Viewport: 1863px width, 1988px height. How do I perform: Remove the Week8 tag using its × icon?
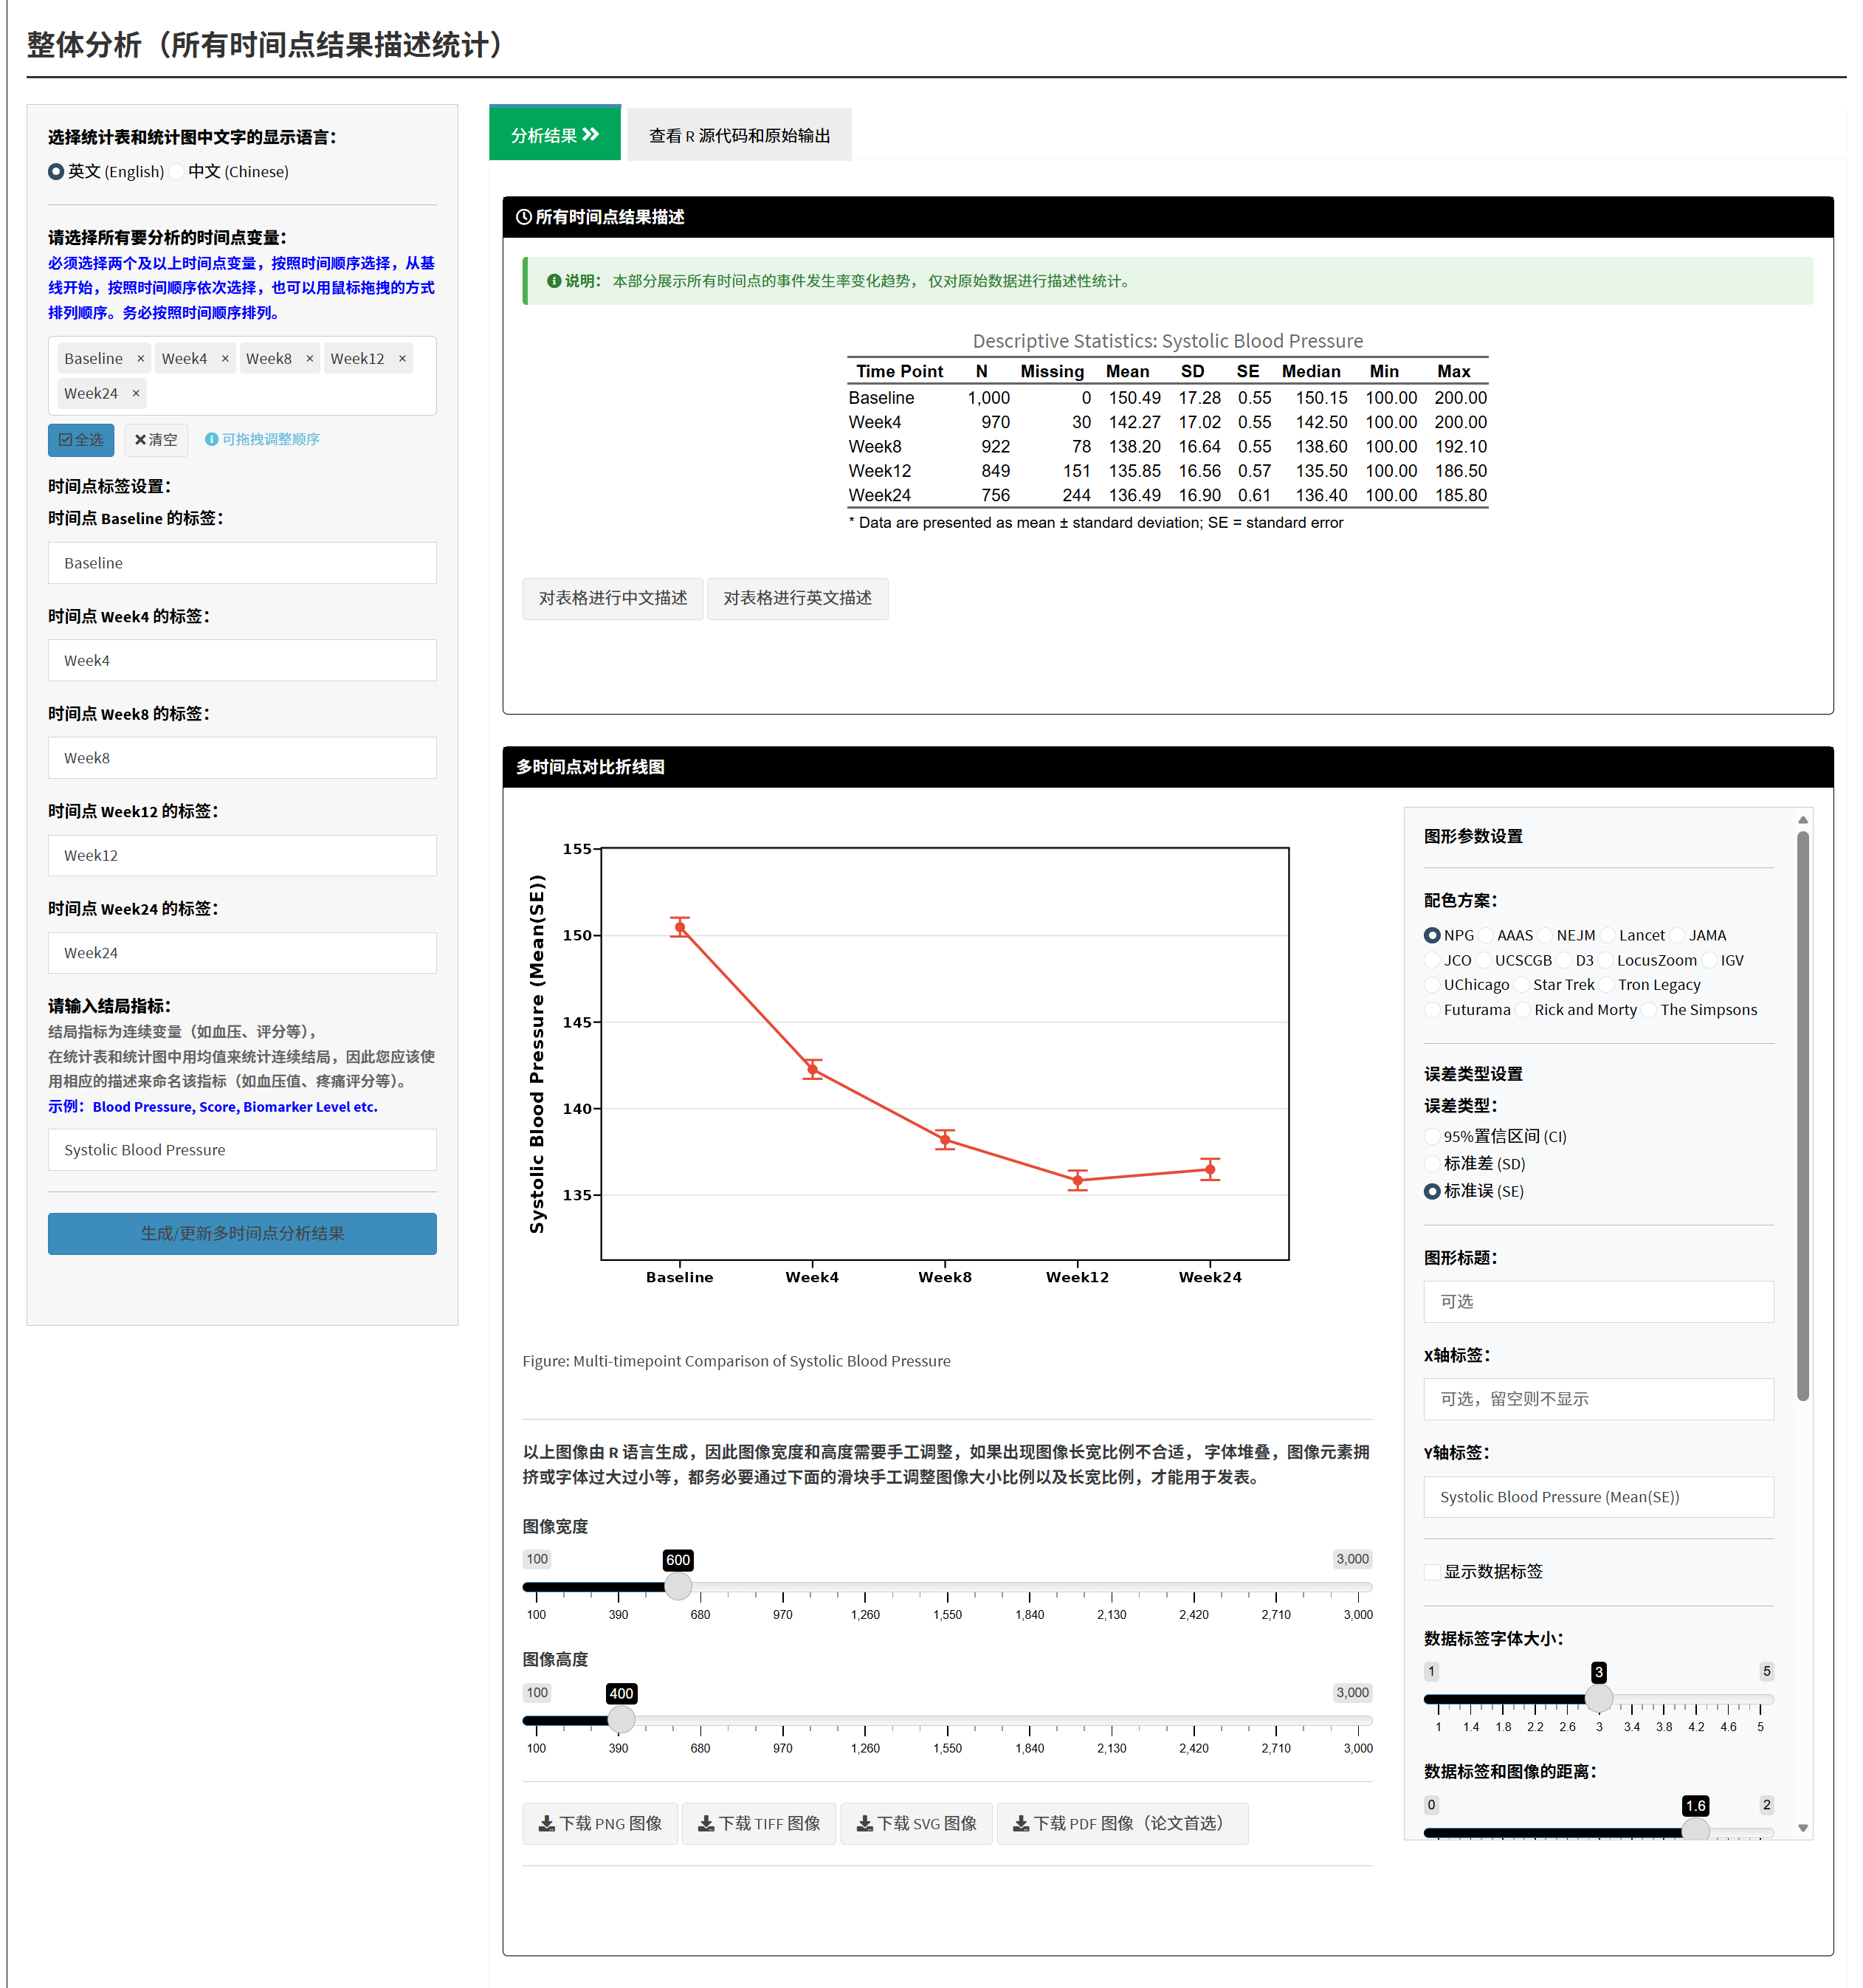[310, 359]
